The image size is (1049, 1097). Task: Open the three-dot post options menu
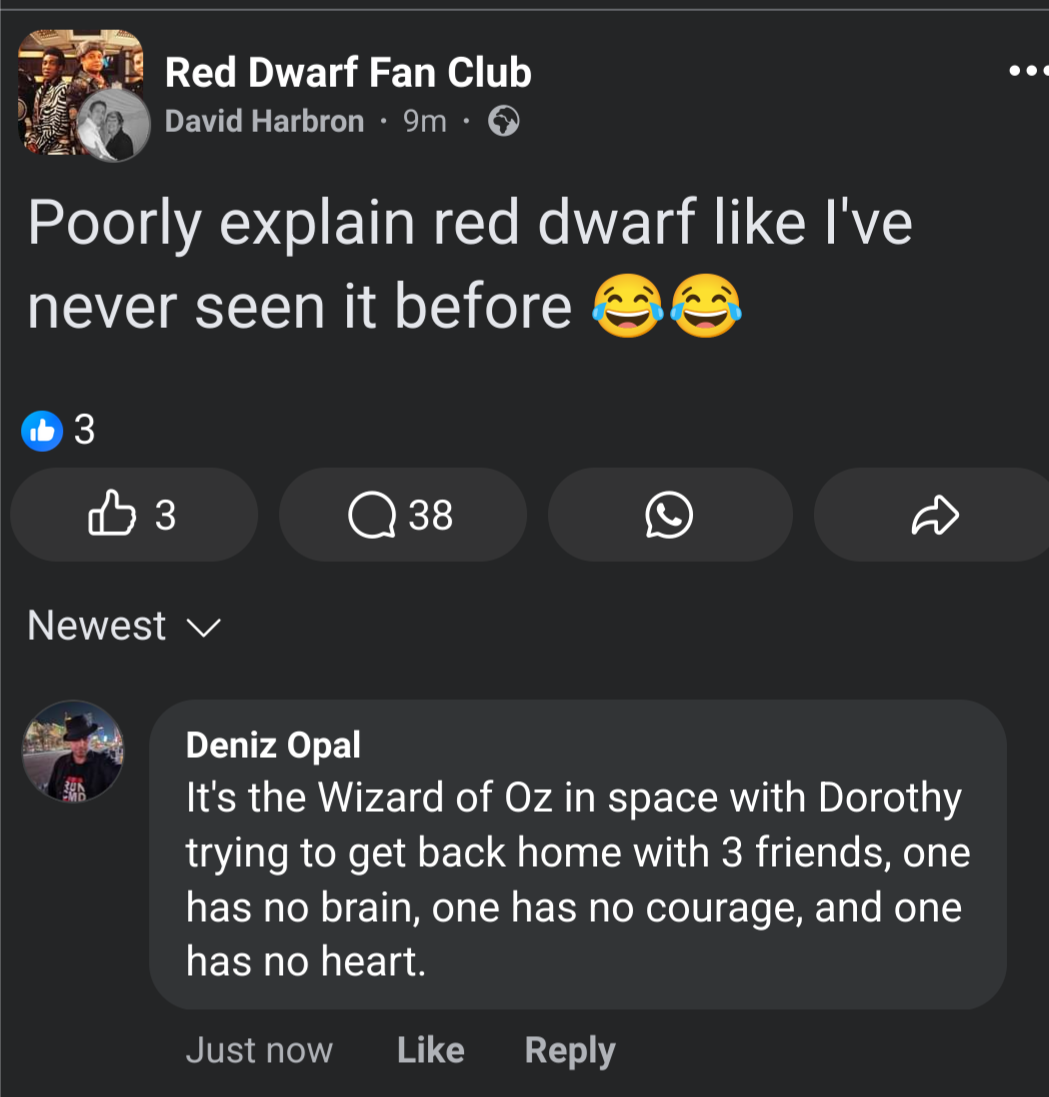[x=1026, y=72]
